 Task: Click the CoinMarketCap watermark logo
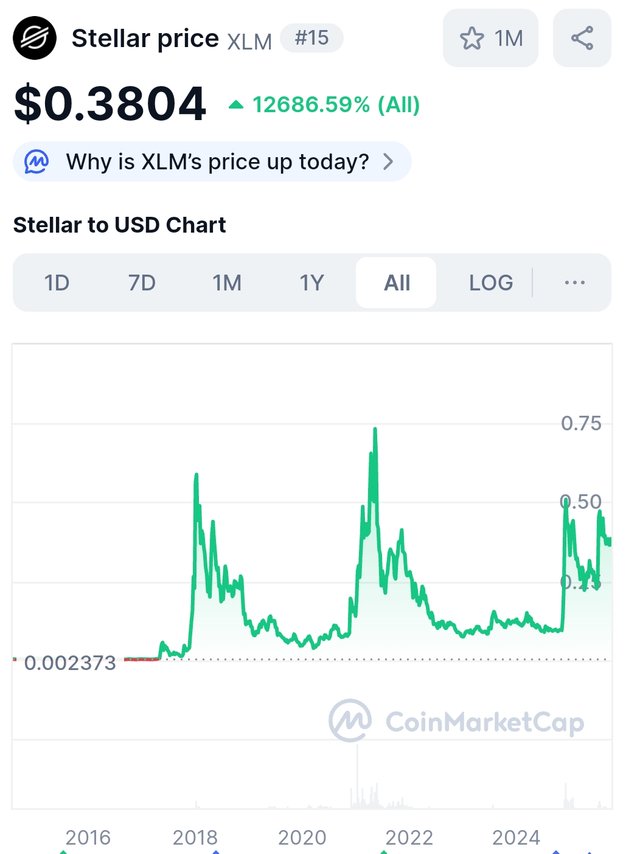pyautogui.click(x=351, y=721)
